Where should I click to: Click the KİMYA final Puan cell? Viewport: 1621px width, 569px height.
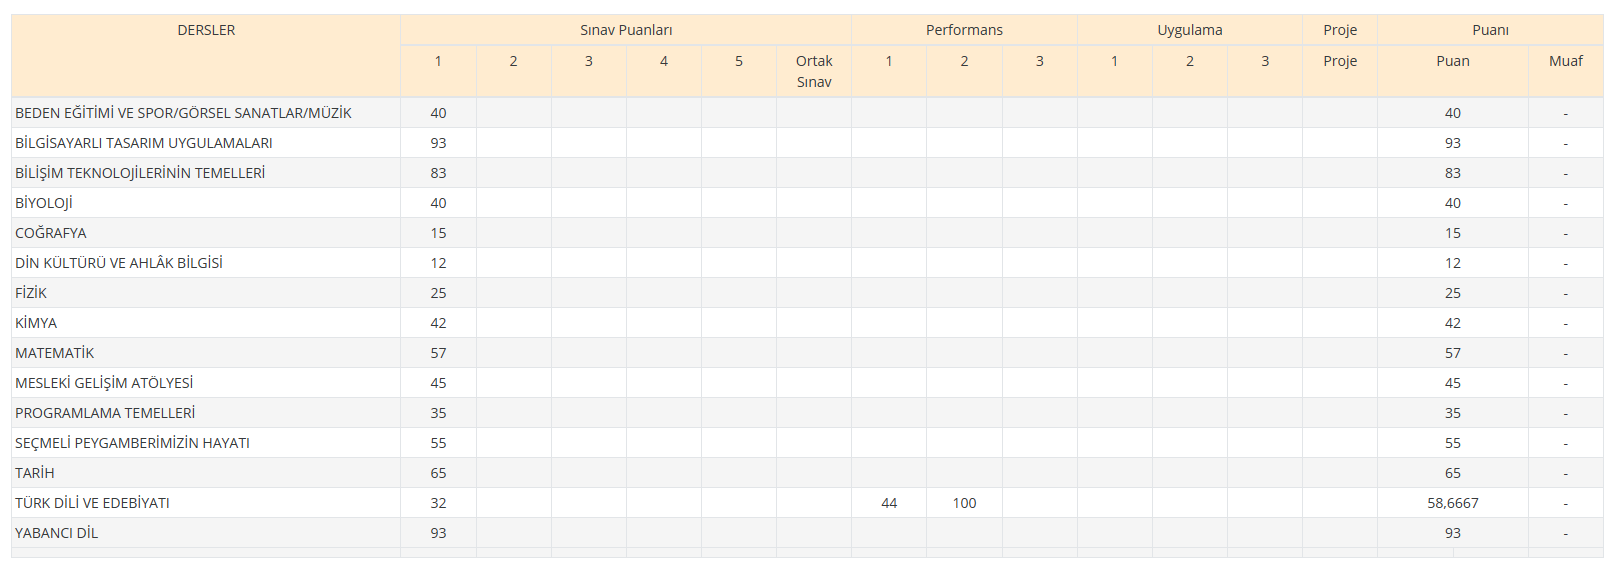(x=1452, y=323)
